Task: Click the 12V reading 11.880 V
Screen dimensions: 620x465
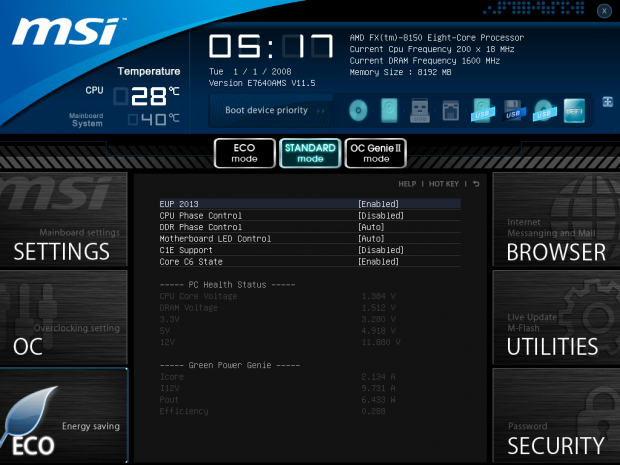Action: [381, 342]
